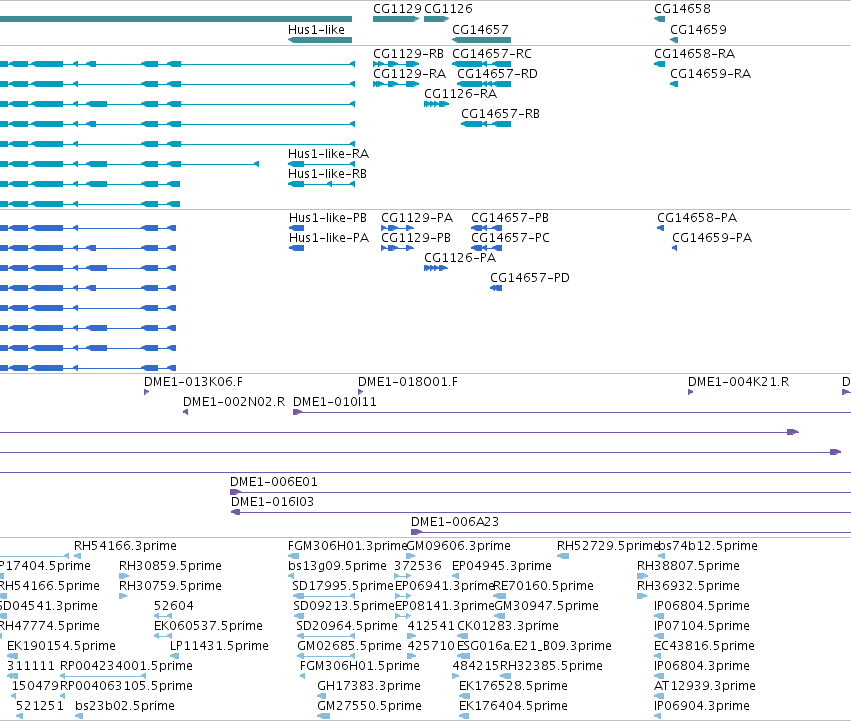
Task: Select EST label SD20964.5prime
Action: click(x=347, y=626)
